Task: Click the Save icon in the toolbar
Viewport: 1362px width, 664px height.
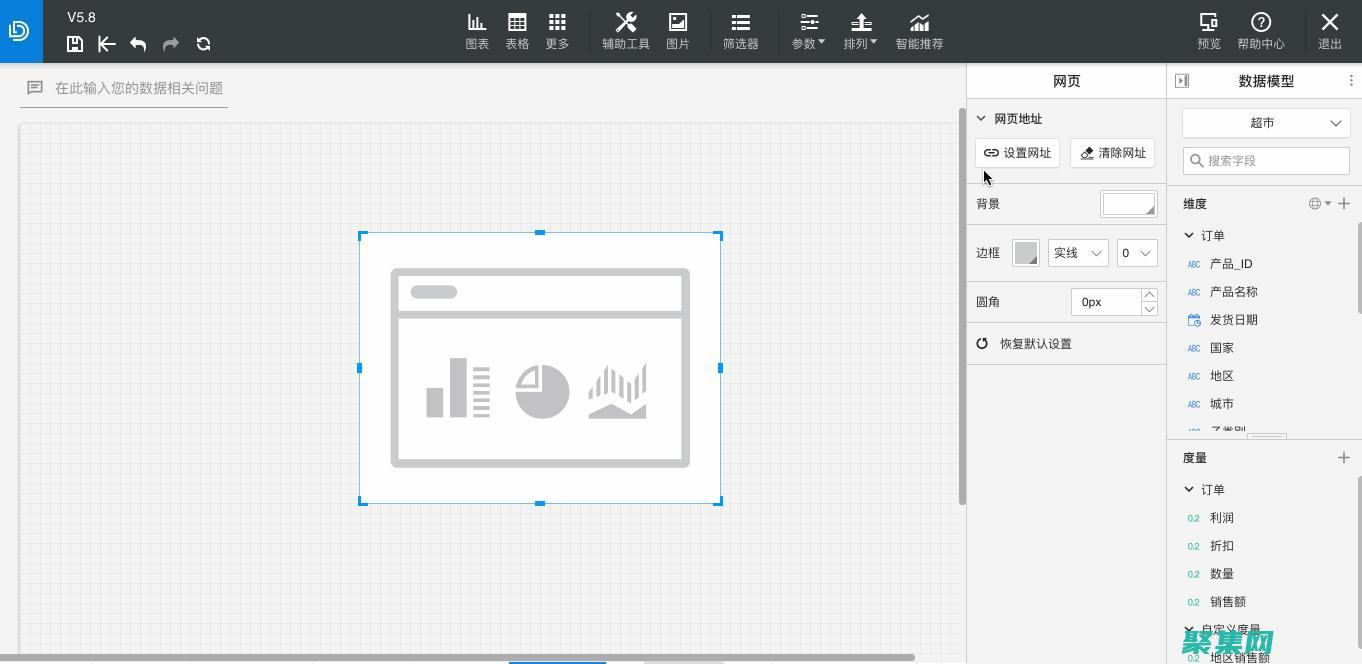Action: 75,44
